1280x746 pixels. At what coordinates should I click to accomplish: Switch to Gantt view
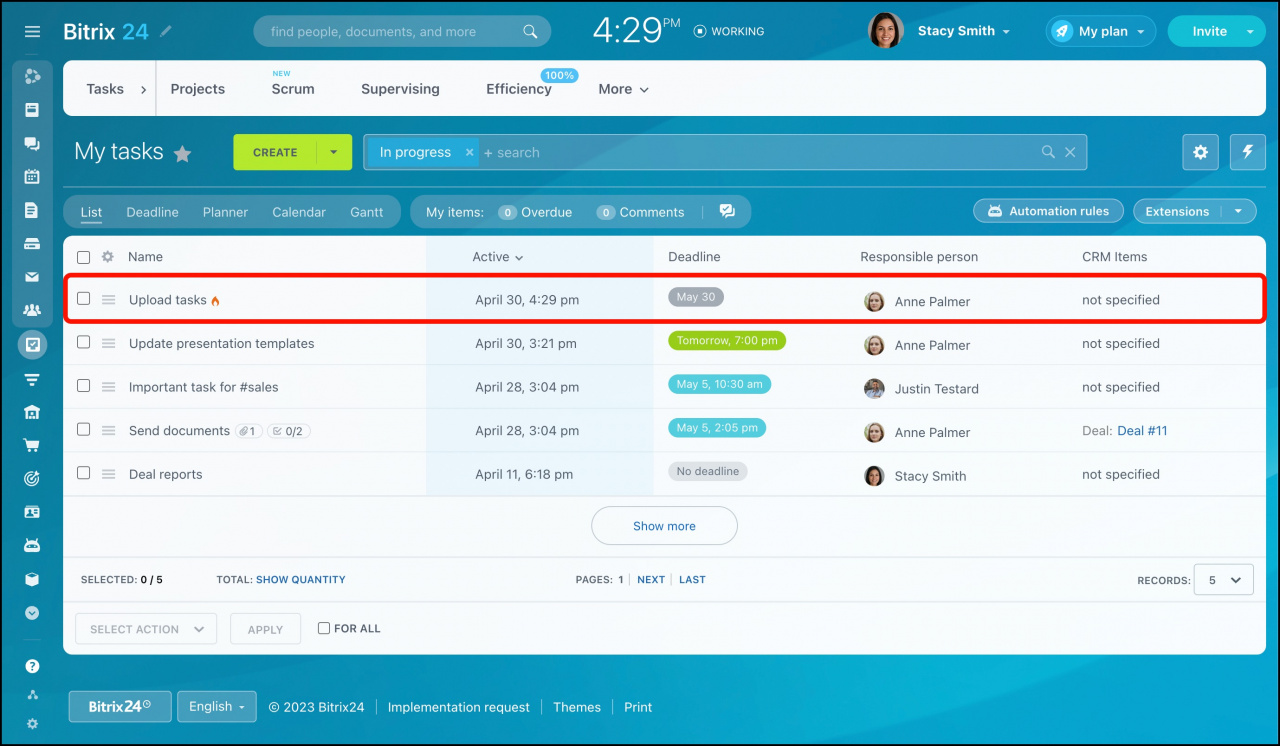click(367, 212)
